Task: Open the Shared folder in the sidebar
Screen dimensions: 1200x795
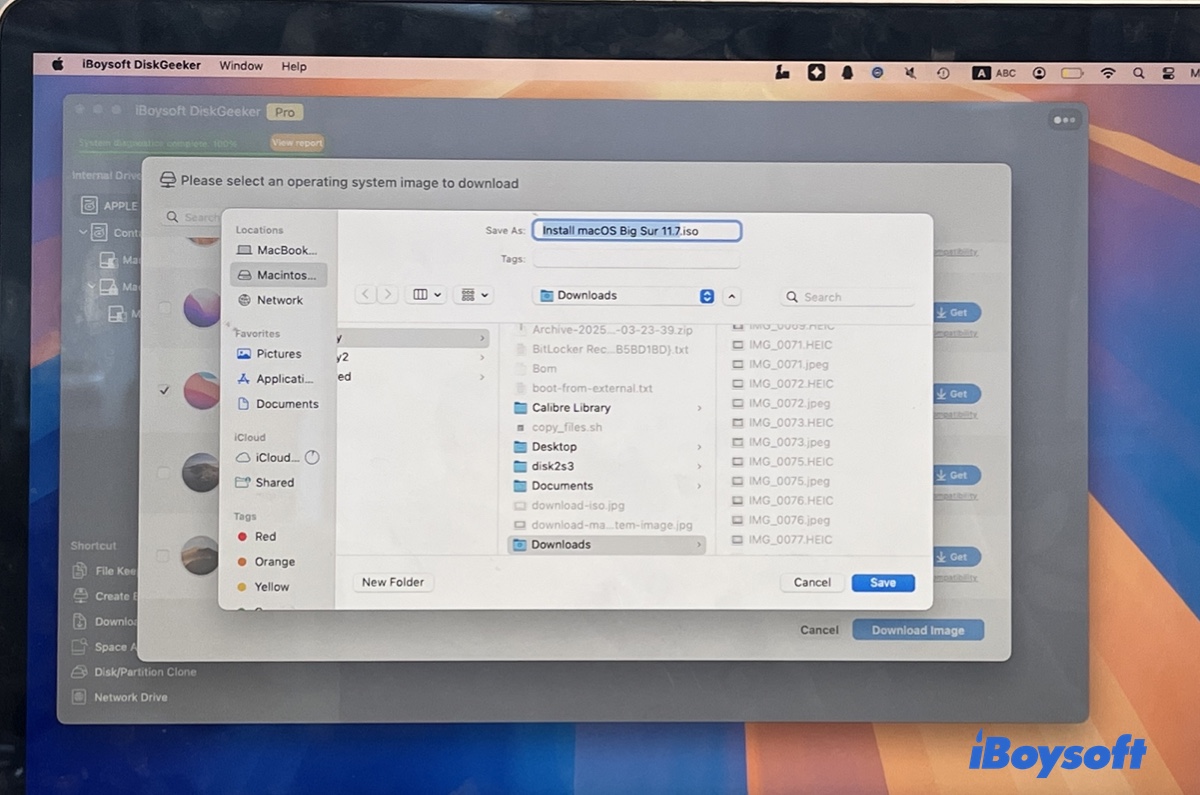Action: click(x=265, y=482)
